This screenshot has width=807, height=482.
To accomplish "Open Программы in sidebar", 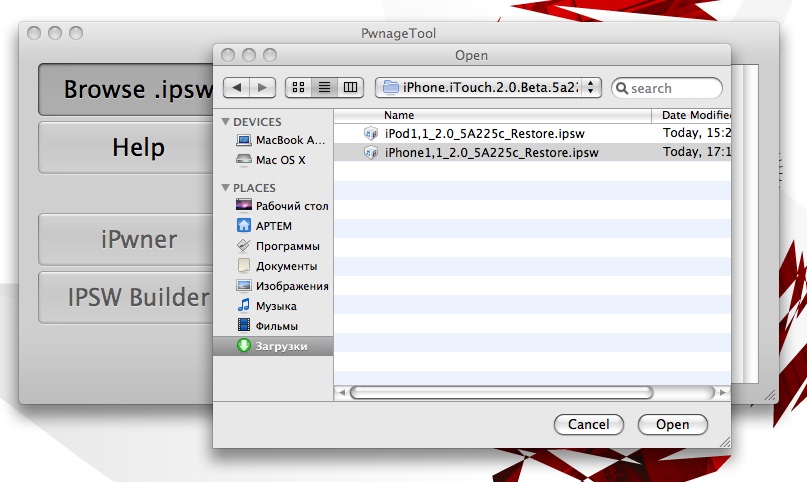I will pyautogui.click(x=273, y=246).
